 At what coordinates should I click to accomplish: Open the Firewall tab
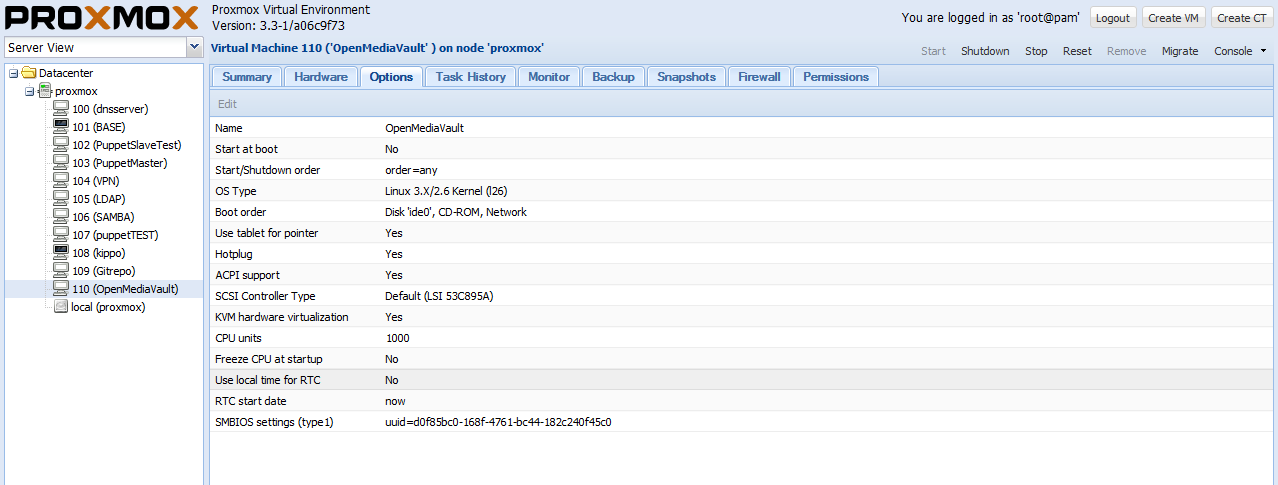pyautogui.click(x=759, y=77)
